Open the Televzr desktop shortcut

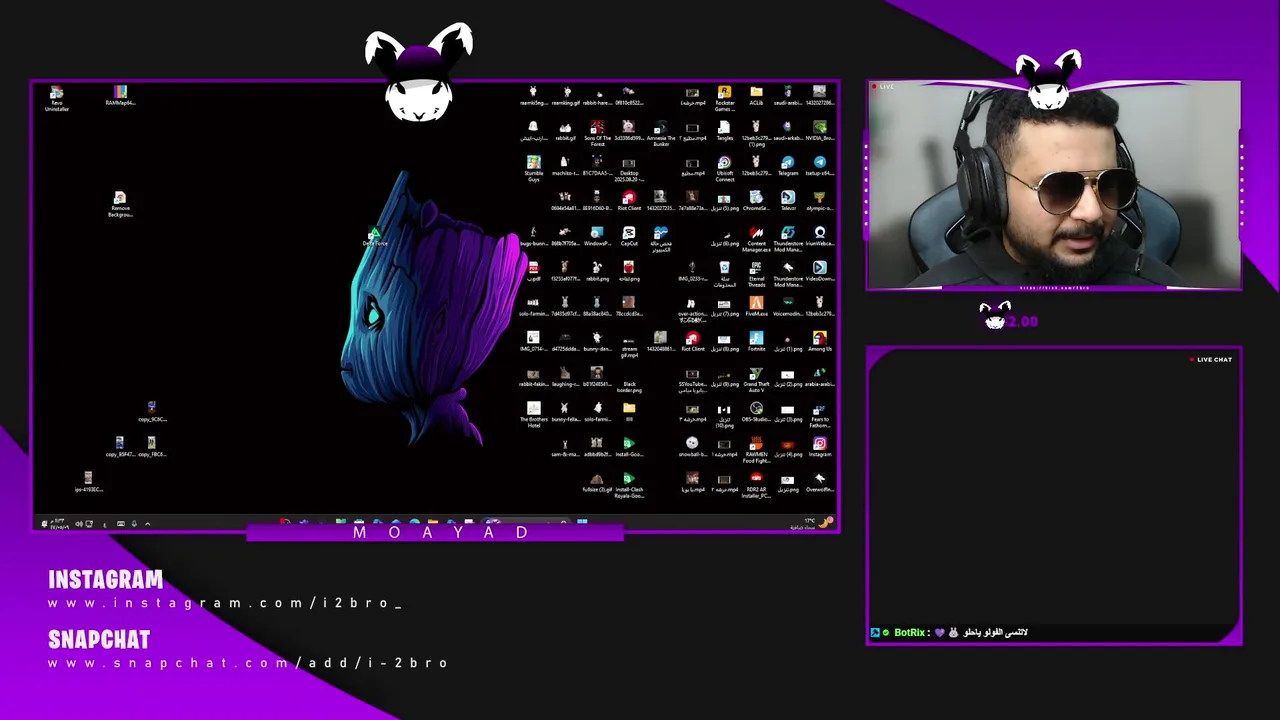[788, 201]
